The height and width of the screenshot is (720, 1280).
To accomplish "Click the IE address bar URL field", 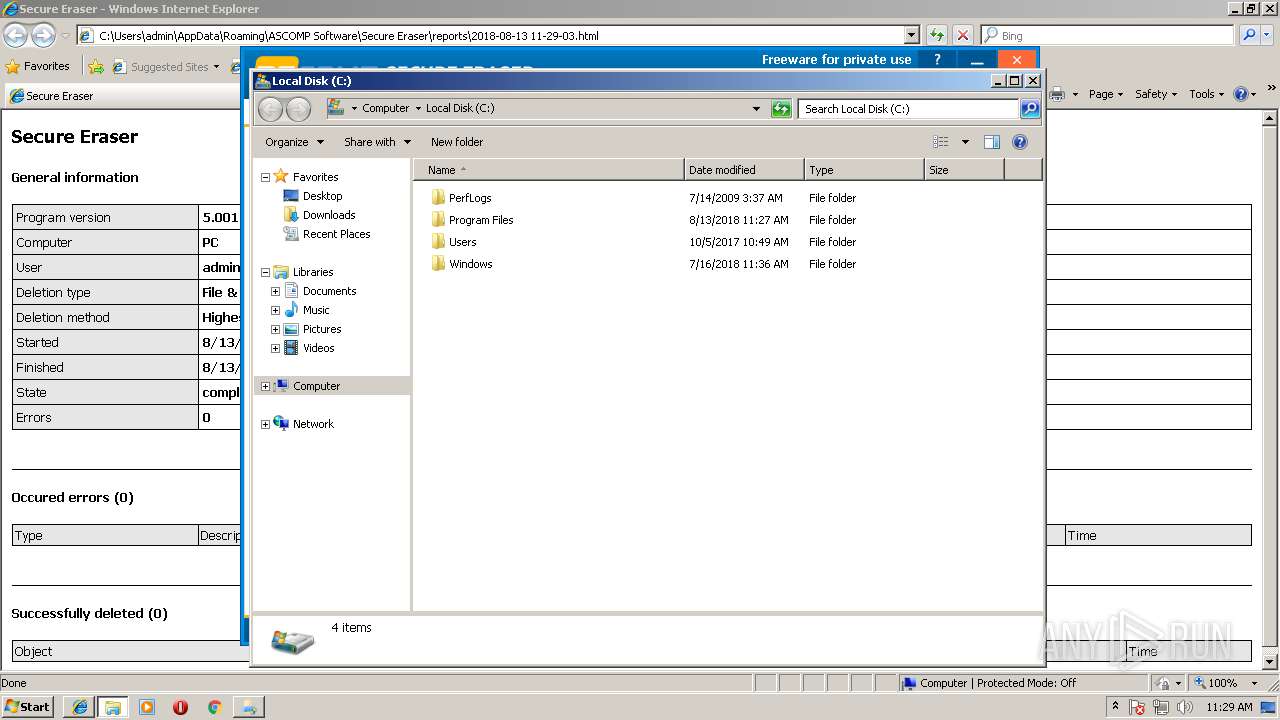I will tap(490, 35).
